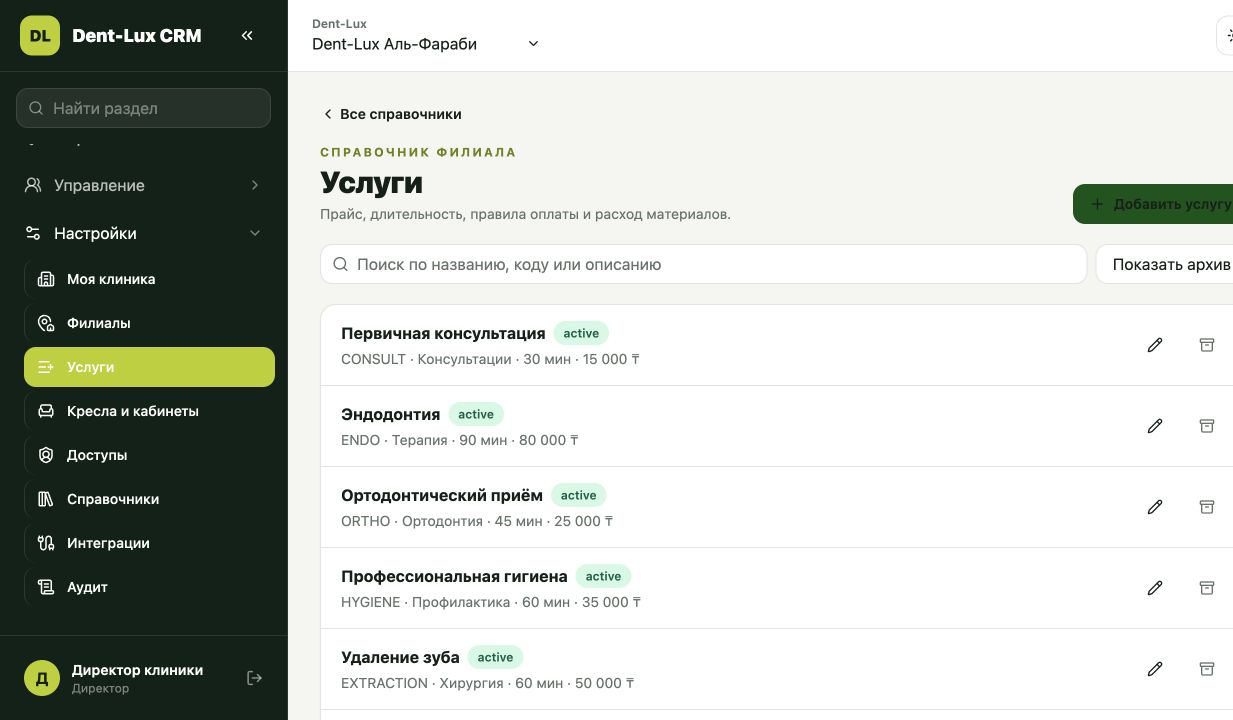The height and width of the screenshot is (720, 1233).
Task: Open Моя клиника settings page
Action: (x=149, y=279)
